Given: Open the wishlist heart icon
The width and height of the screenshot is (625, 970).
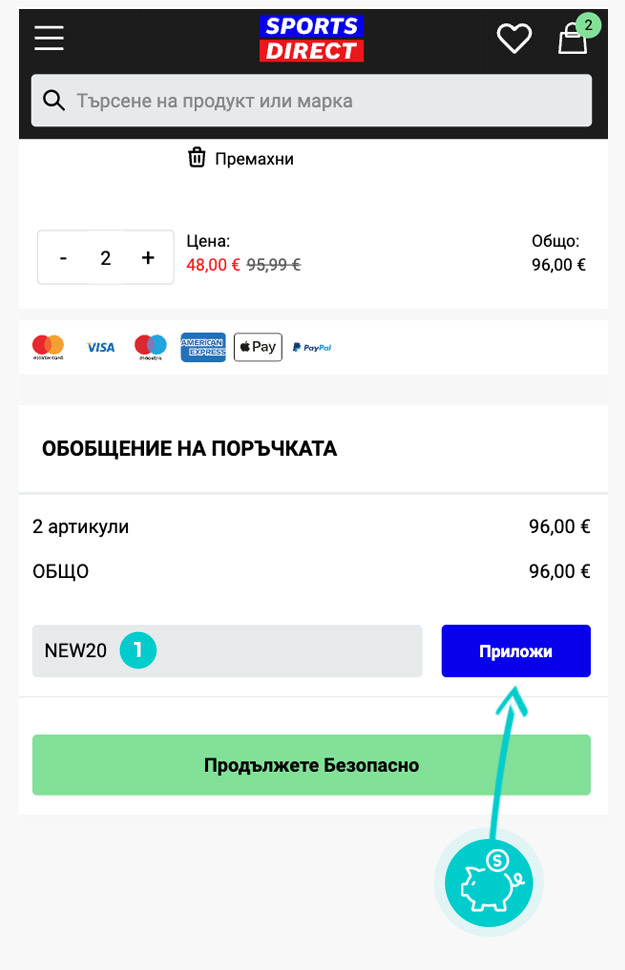Looking at the screenshot, I should pyautogui.click(x=514, y=39).
